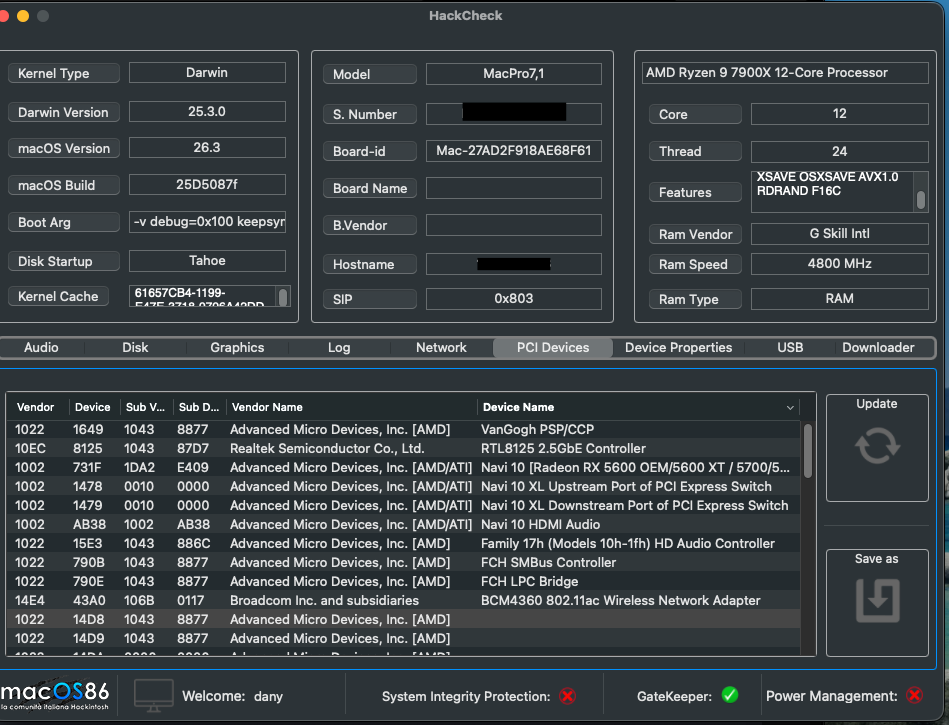Click the Power Management red X icon
949x725 pixels.
point(914,696)
